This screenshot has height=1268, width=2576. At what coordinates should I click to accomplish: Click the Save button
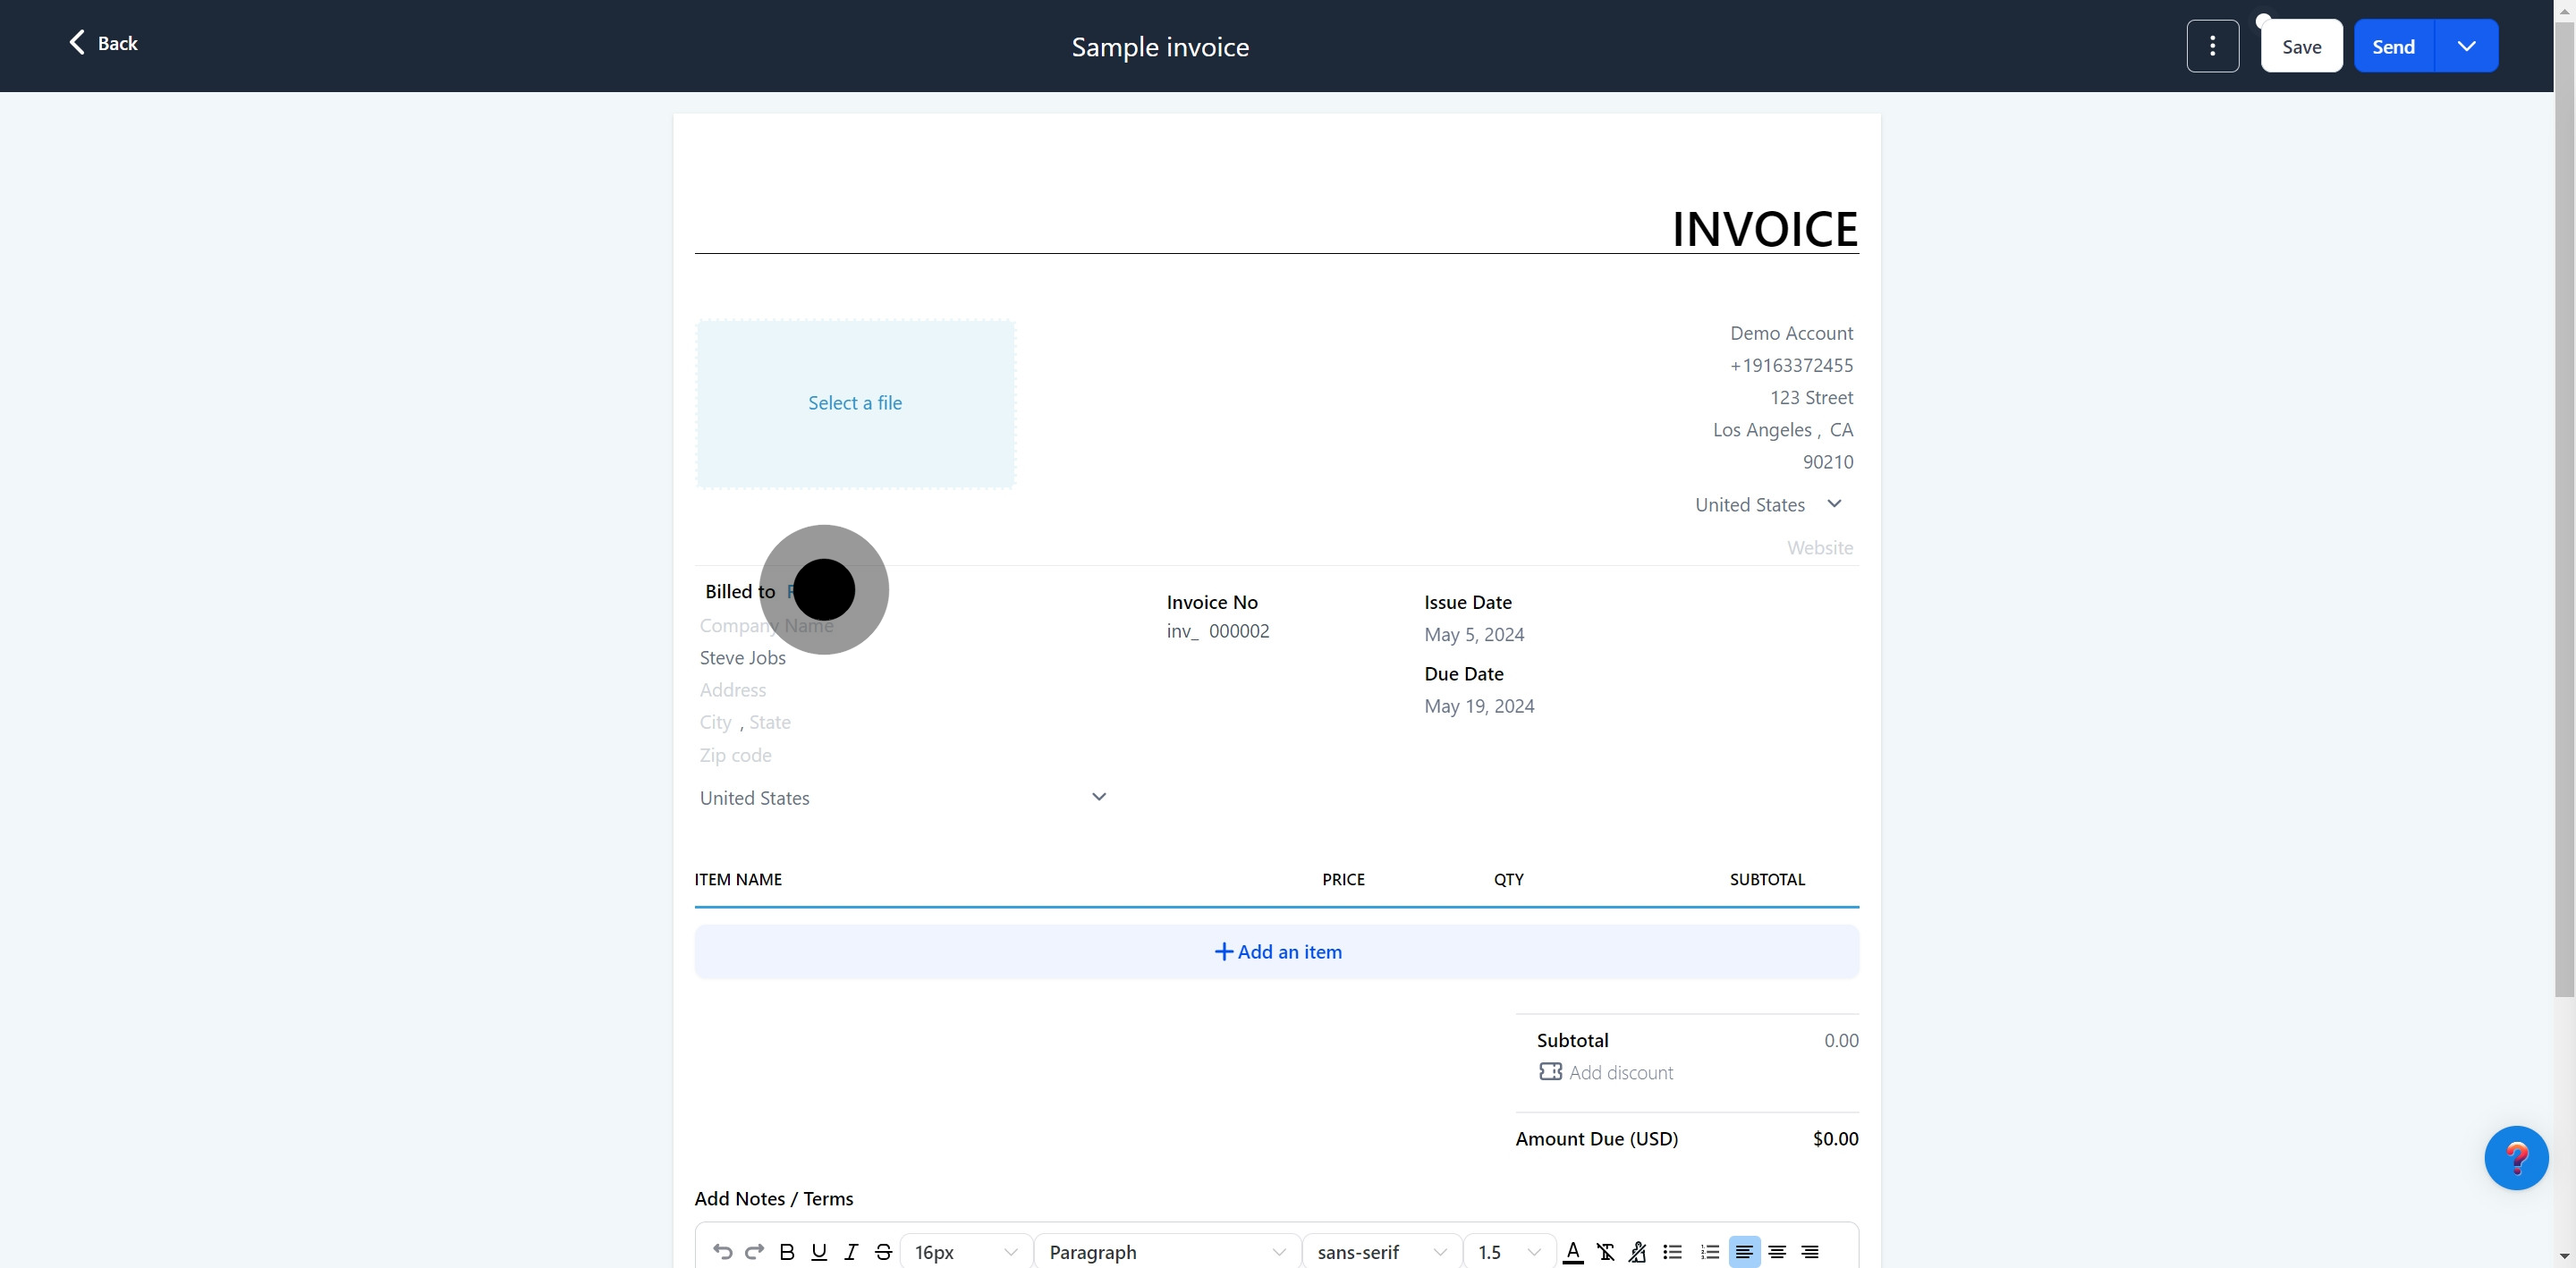(2301, 46)
